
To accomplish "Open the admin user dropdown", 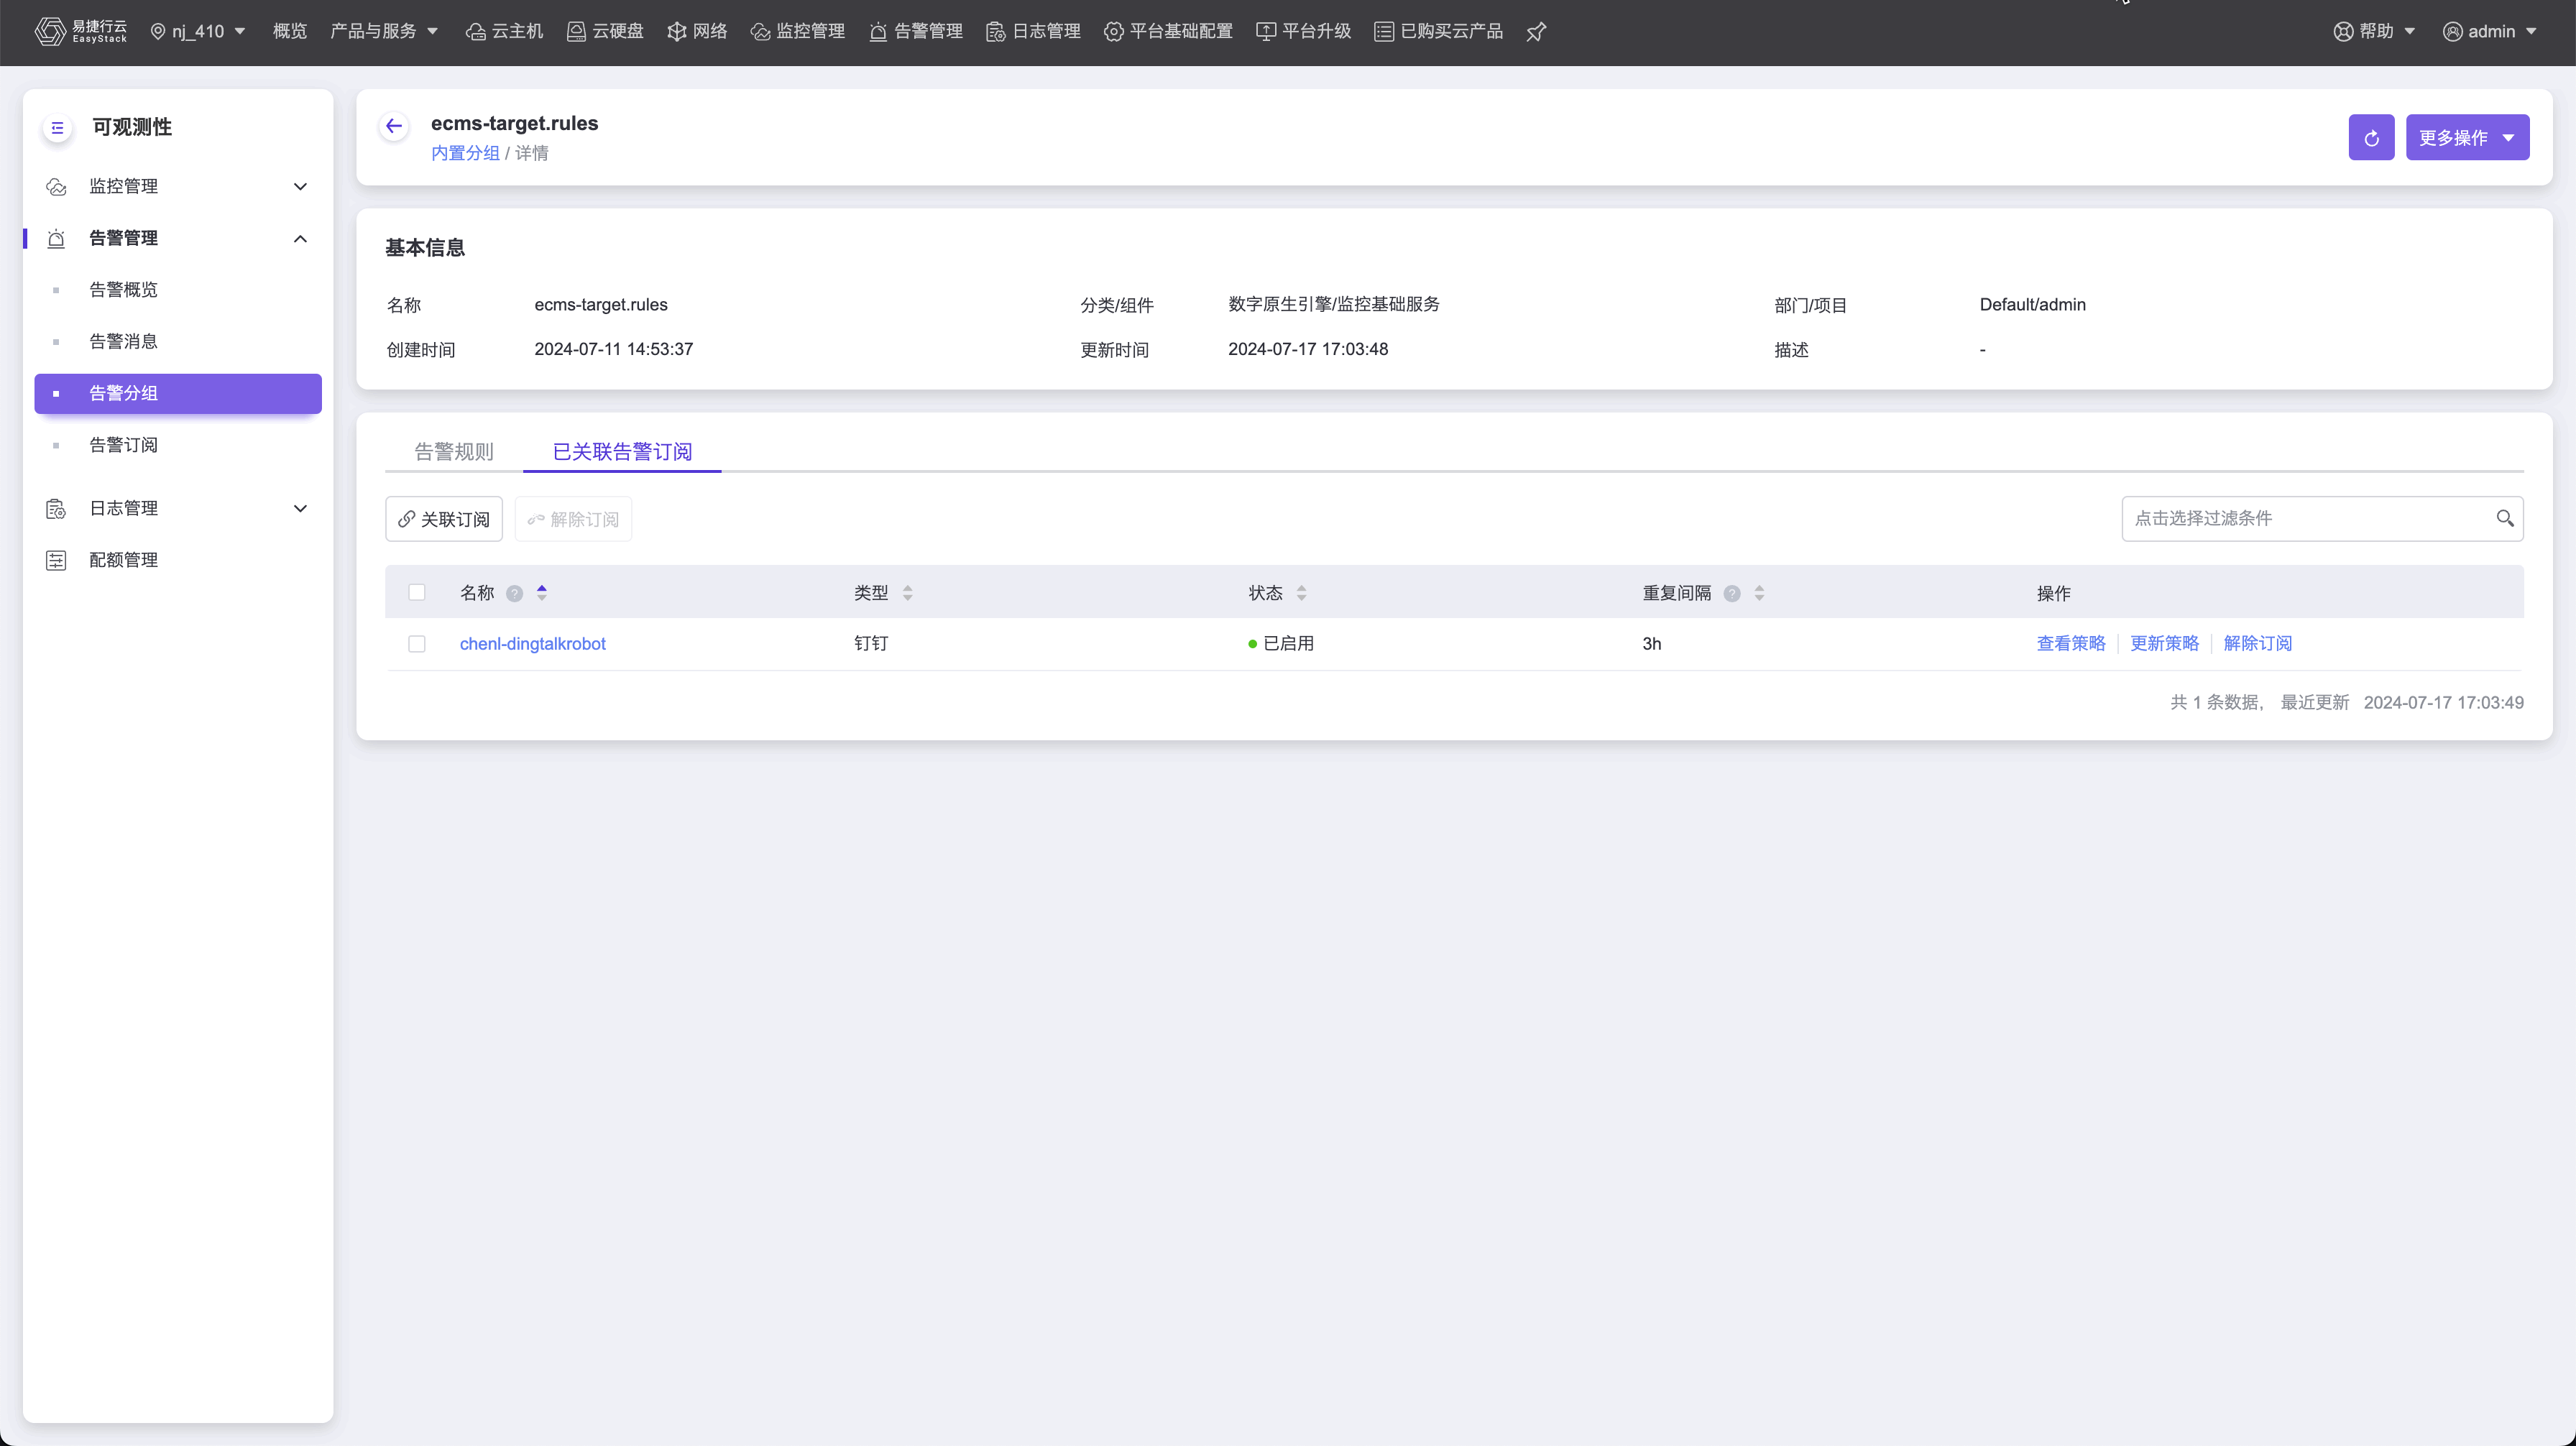I will tap(2488, 32).
